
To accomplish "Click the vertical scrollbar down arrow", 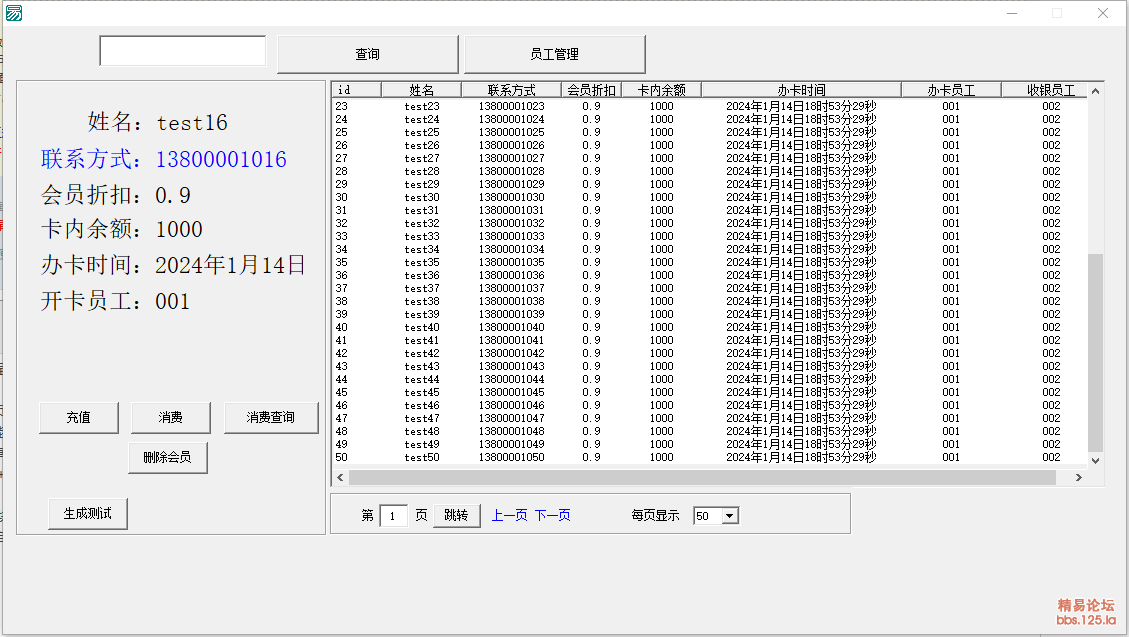I will pyautogui.click(x=1094, y=460).
